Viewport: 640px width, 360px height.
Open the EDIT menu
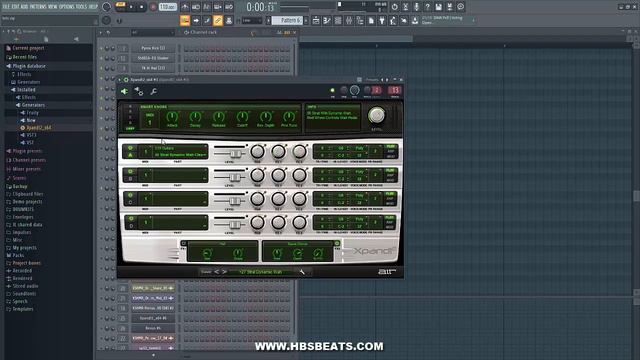[15, 7]
